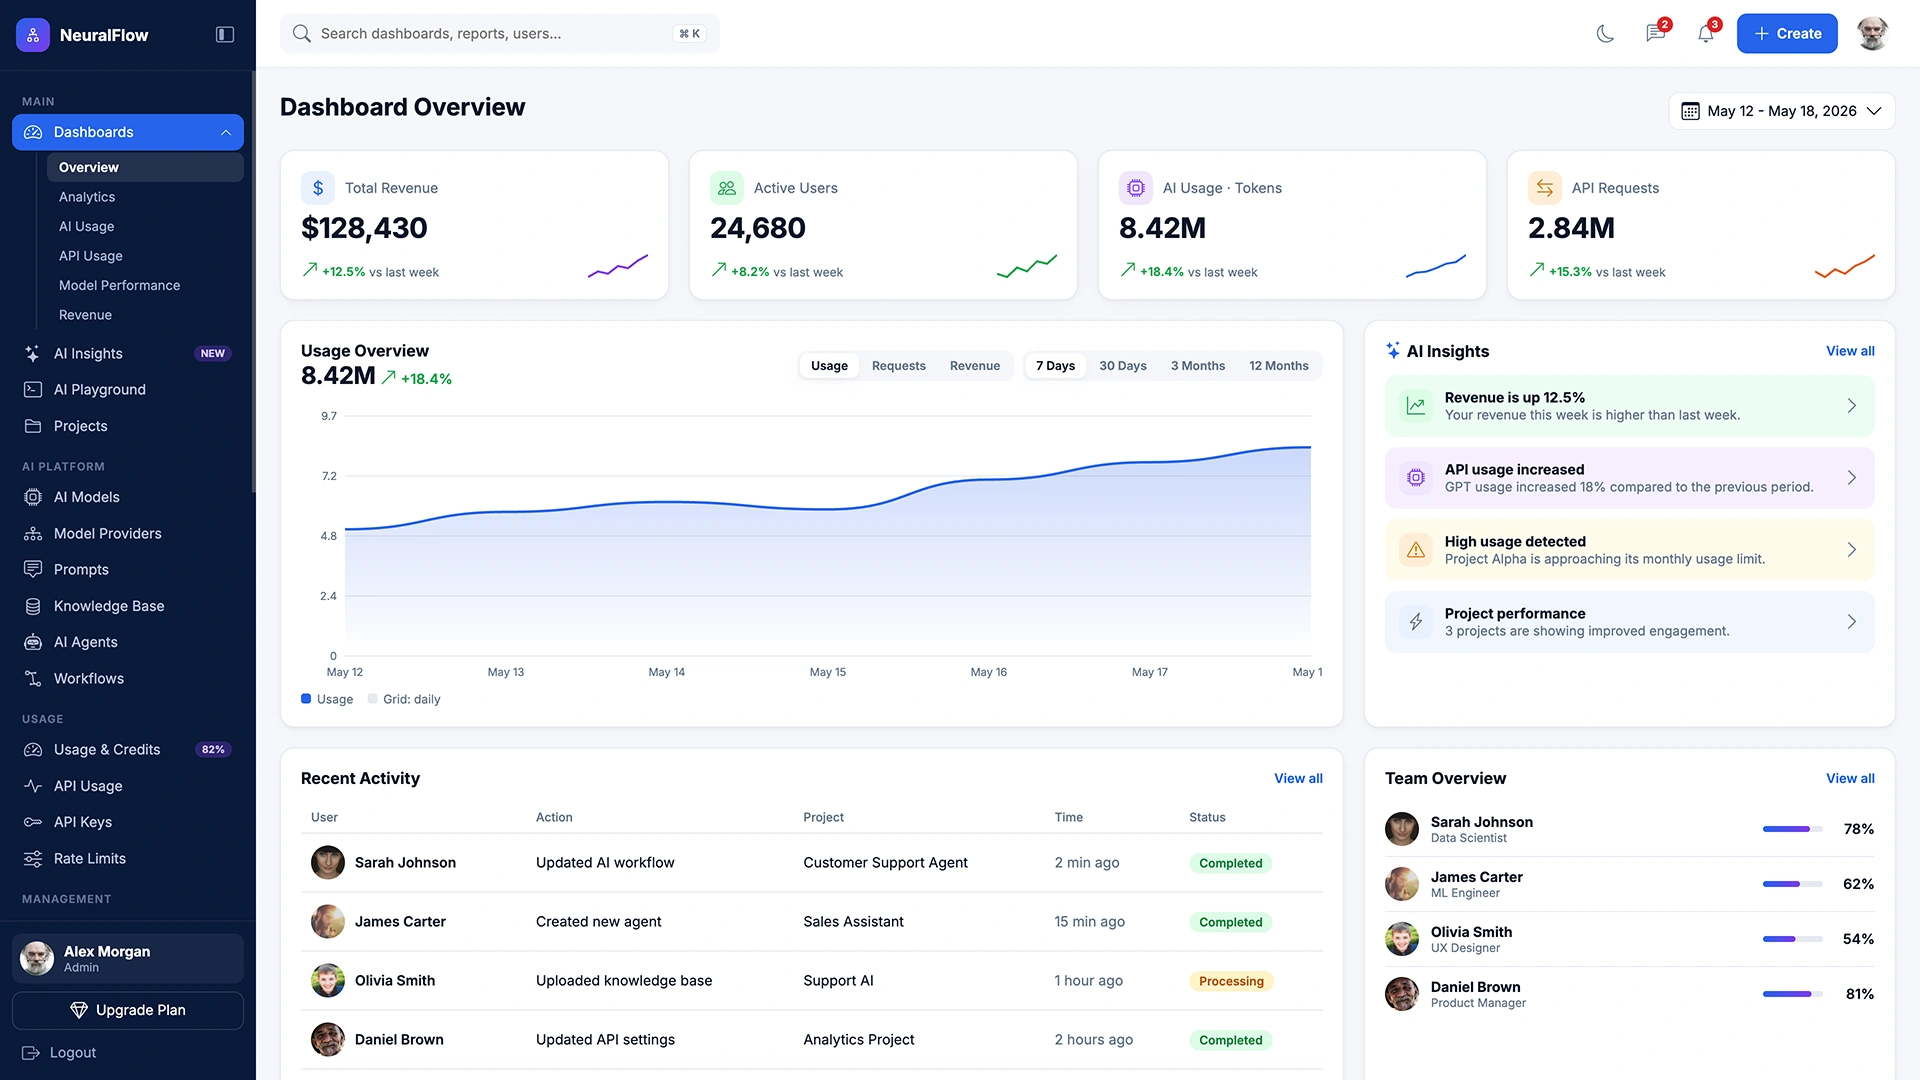The image size is (1920, 1080).
Task: Open Model Providers network icon
Action: coord(33,534)
